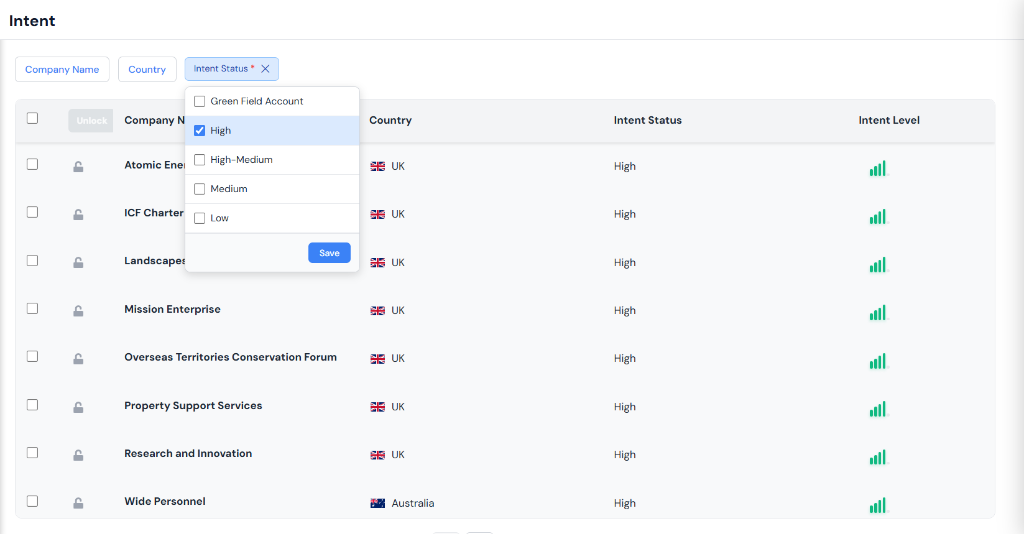The width and height of the screenshot is (1024, 534).
Task: Click the Intent page heading
Action: (32, 21)
